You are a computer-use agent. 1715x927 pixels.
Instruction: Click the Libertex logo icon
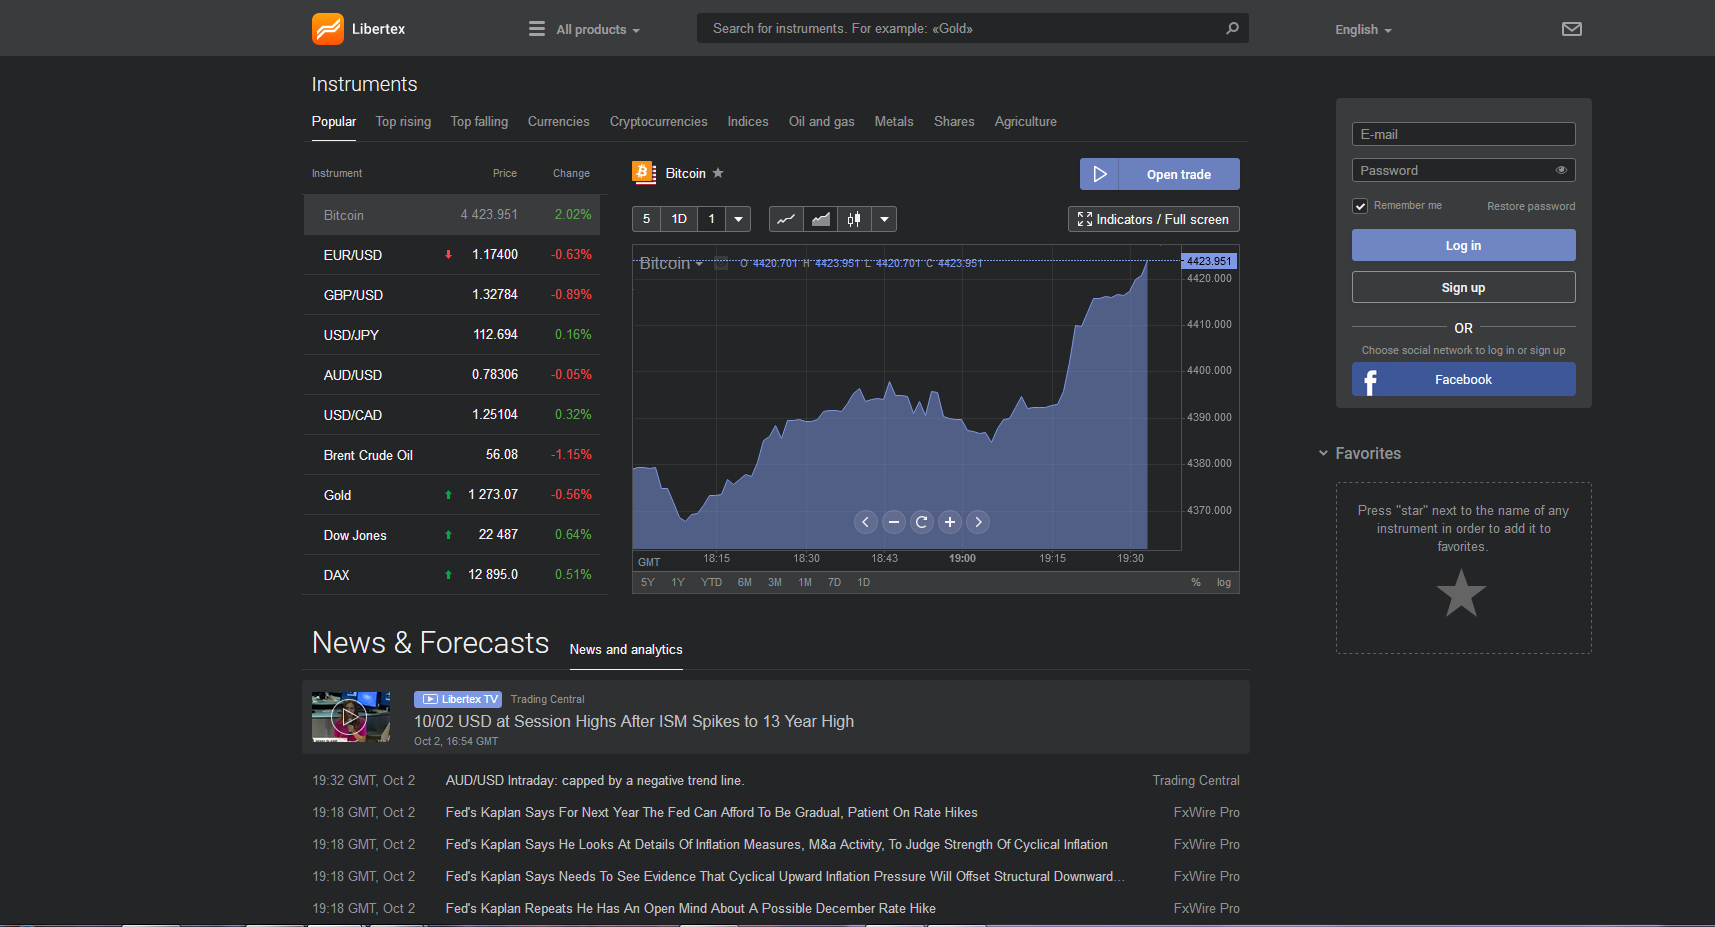[x=328, y=29]
